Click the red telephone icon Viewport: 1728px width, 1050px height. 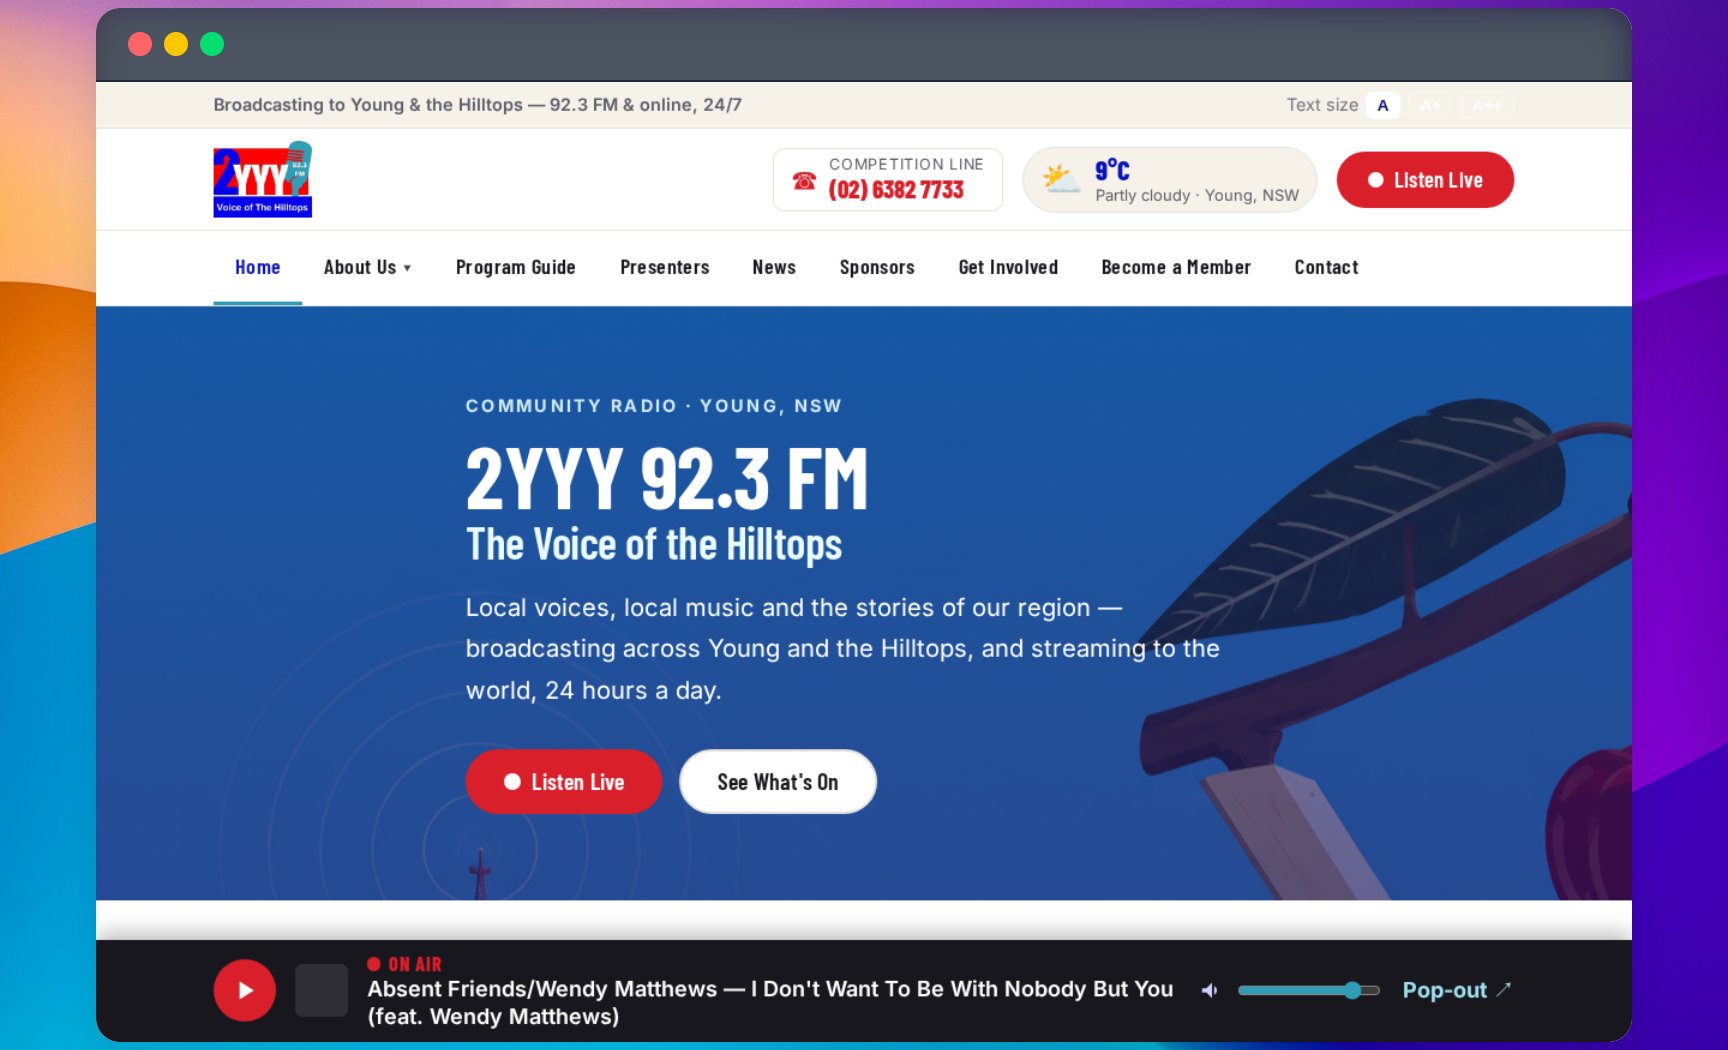click(x=804, y=181)
